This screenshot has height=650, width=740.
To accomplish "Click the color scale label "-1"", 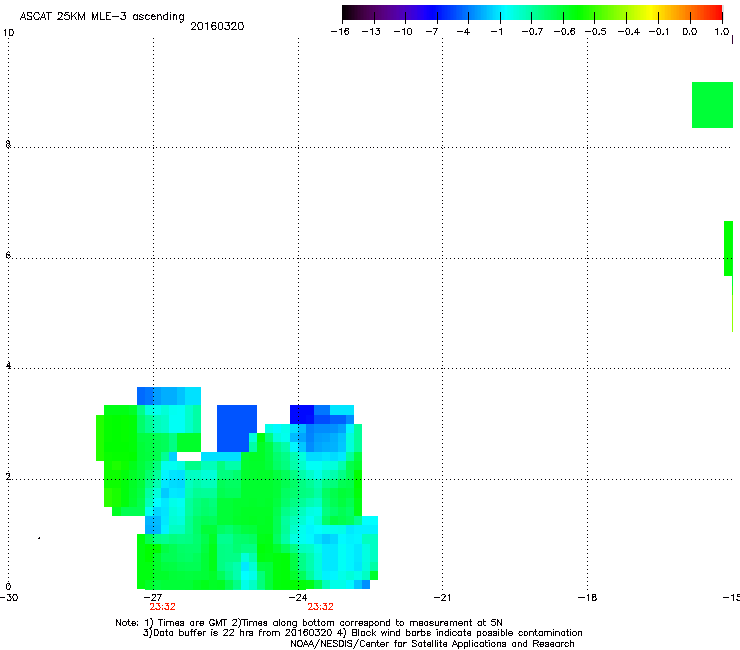I will [496, 32].
